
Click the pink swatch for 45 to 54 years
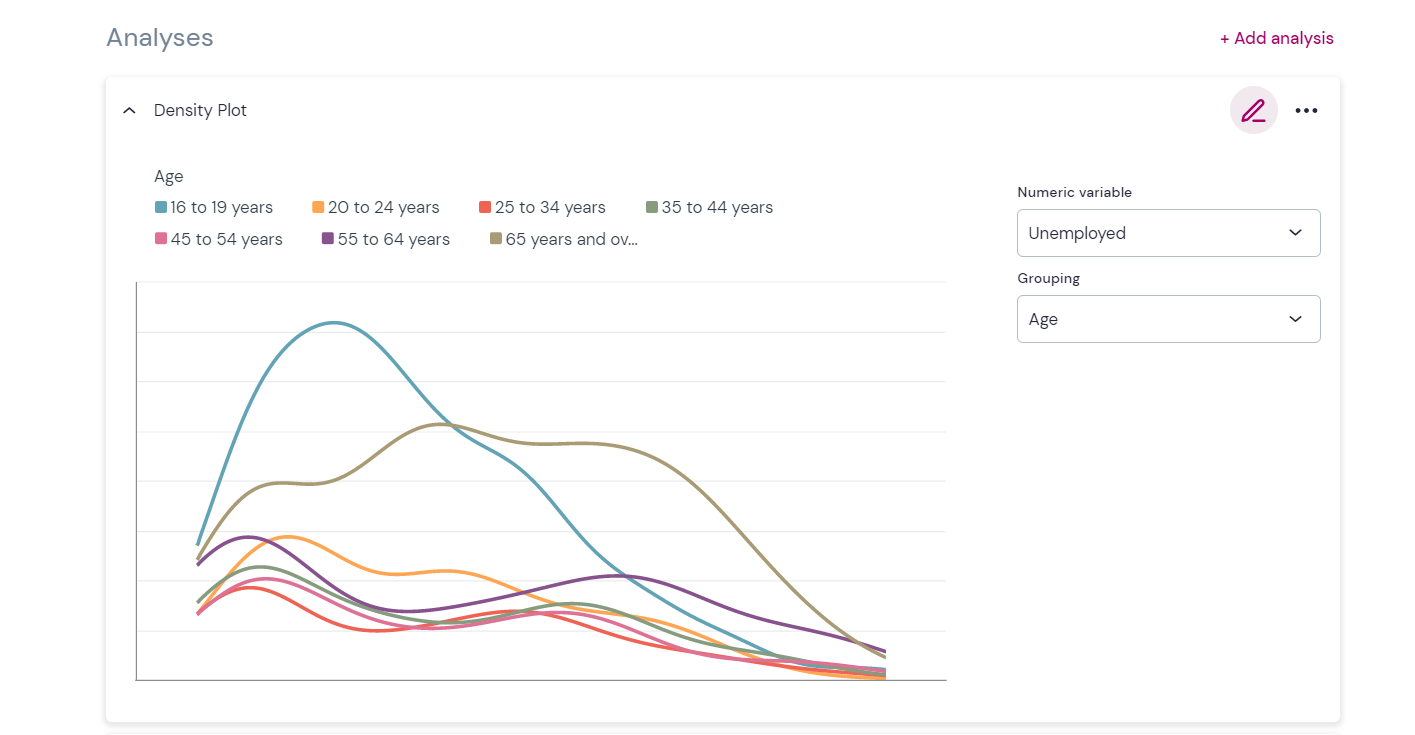pos(161,239)
